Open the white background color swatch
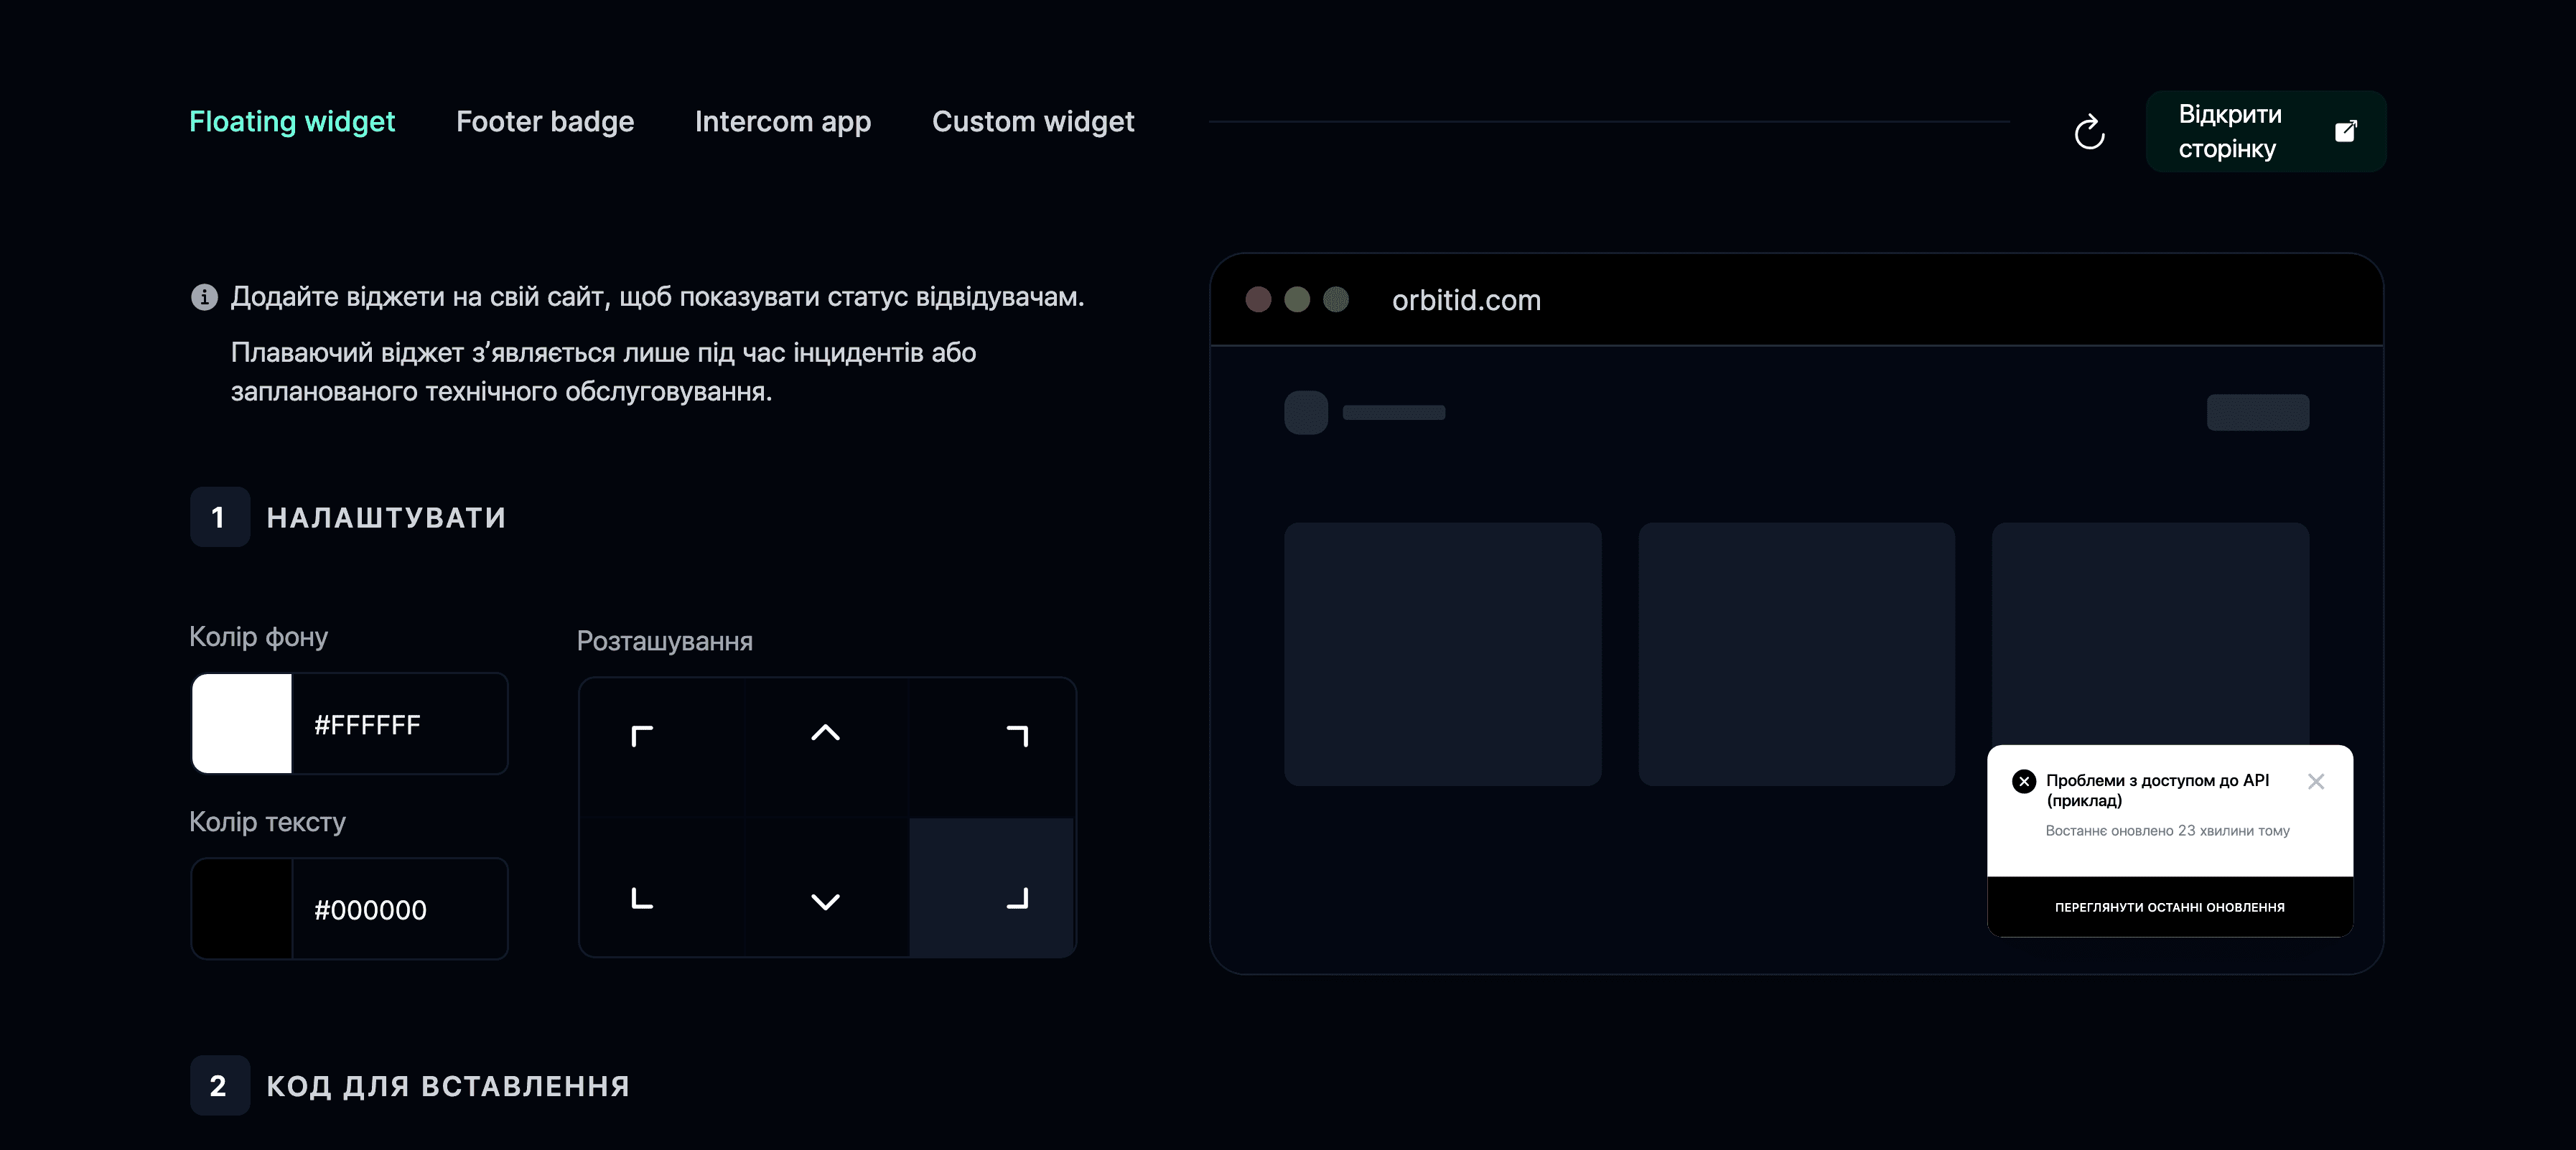This screenshot has height=1150, width=2576. pyautogui.click(x=242, y=723)
